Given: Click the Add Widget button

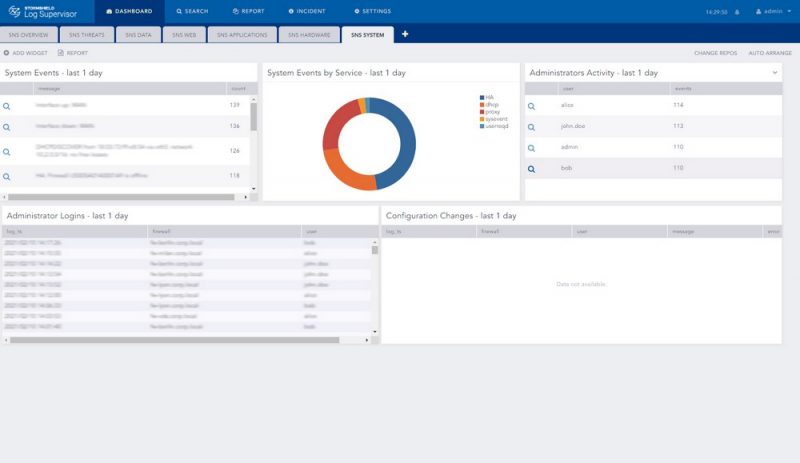Looking at the screenshot, I should pyautogui.click(x=26, y=53).
